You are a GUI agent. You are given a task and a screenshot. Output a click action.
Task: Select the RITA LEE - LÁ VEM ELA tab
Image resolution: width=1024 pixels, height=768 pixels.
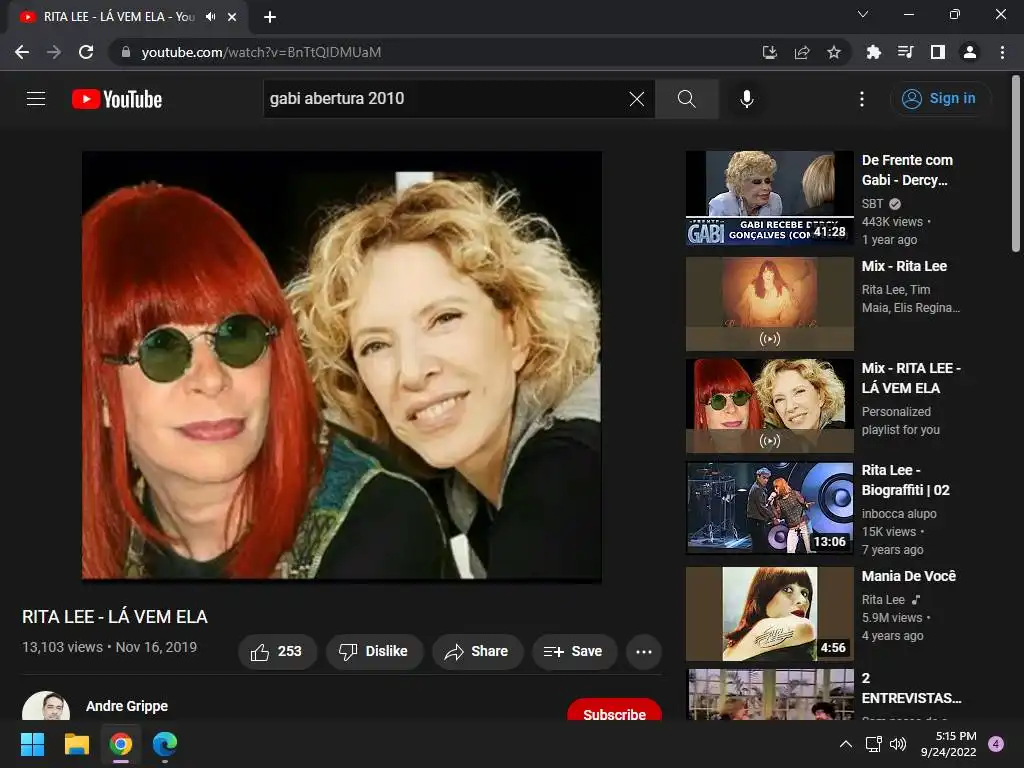click(127, 17)
